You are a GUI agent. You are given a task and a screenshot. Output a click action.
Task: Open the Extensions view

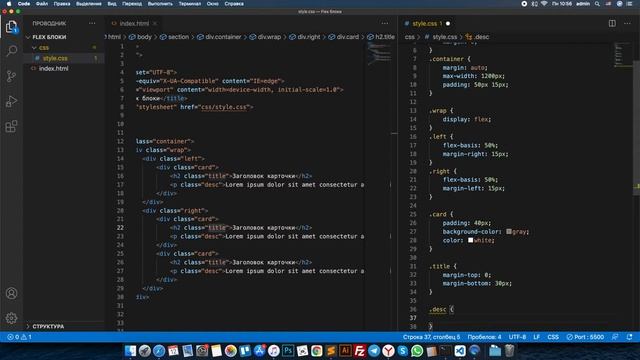click(11, 126)
